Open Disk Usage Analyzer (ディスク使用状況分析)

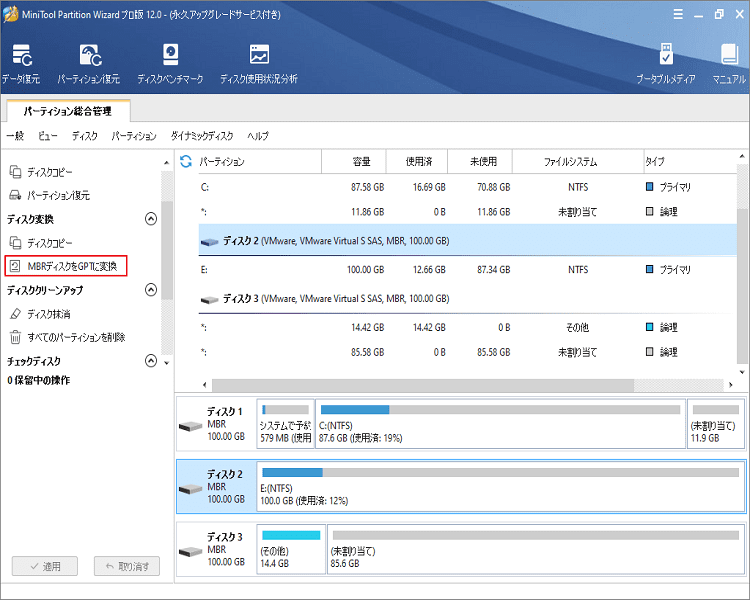[259, 64]
